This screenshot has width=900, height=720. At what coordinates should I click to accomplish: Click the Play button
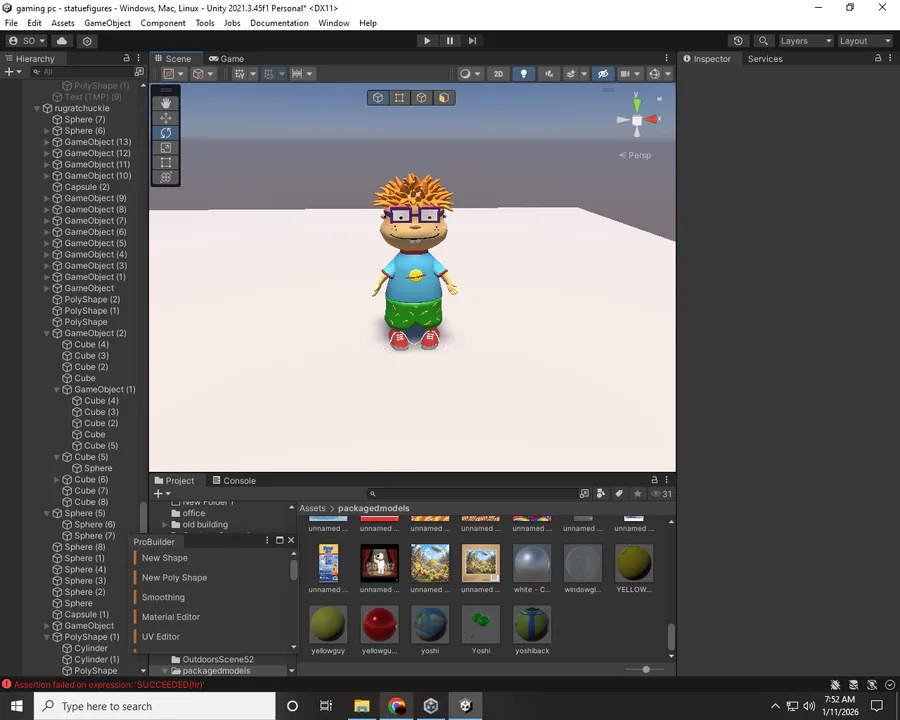(426, 41)
